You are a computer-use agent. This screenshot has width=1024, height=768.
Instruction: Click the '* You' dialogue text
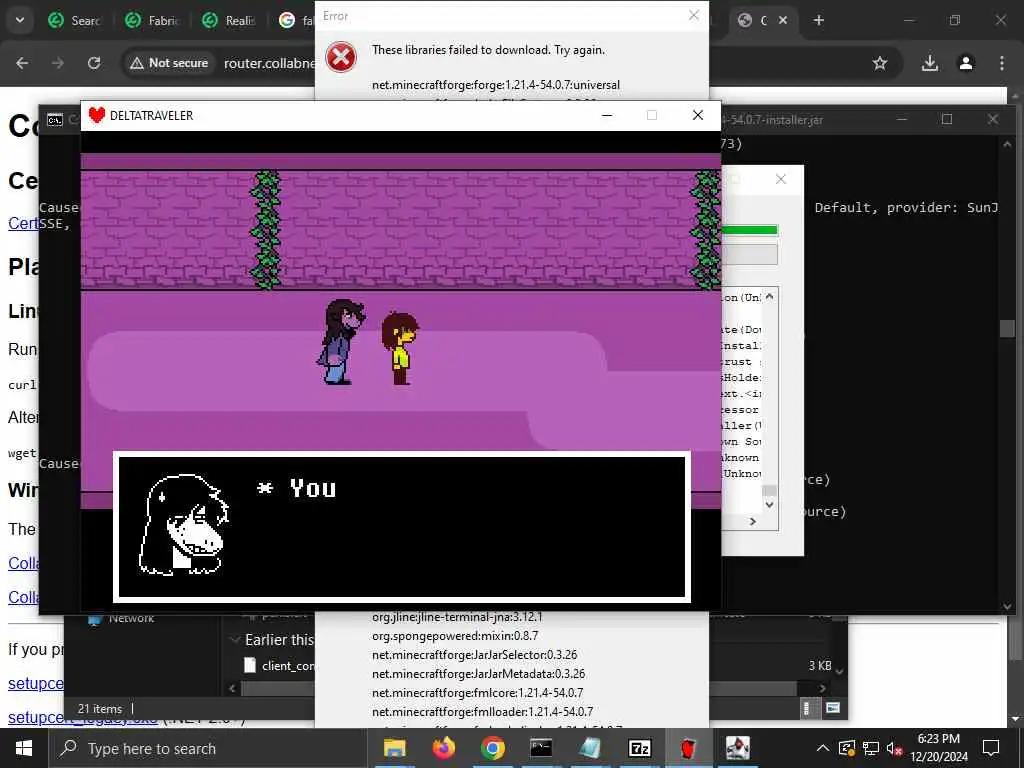coord(297,488)
